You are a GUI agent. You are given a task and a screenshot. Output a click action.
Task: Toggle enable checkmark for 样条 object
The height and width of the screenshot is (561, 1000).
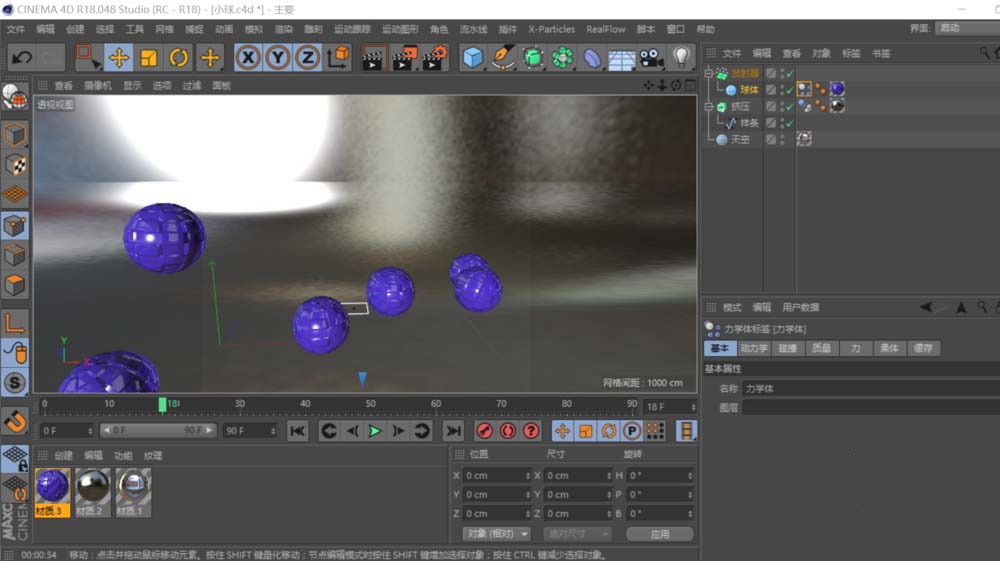coord(789,123)
